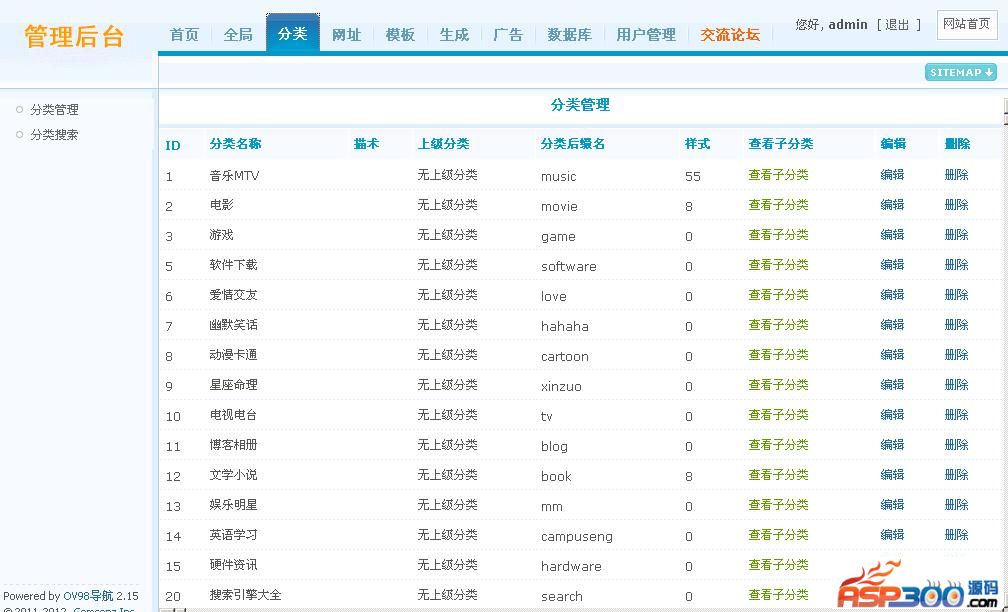
Task: Delete the 文学小说 category
Action: click(x=956, y=475)
